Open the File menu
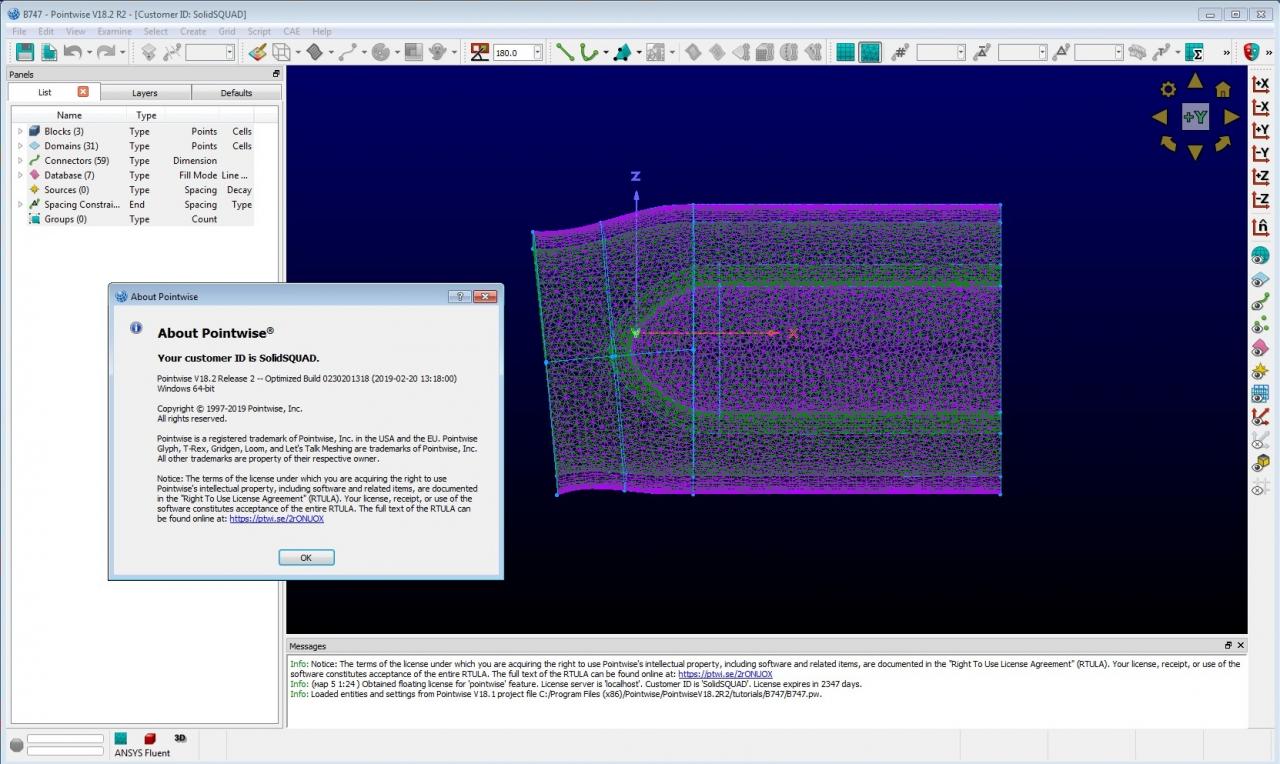The width and height of the screenshot is (1280, 764). point(19,31)
